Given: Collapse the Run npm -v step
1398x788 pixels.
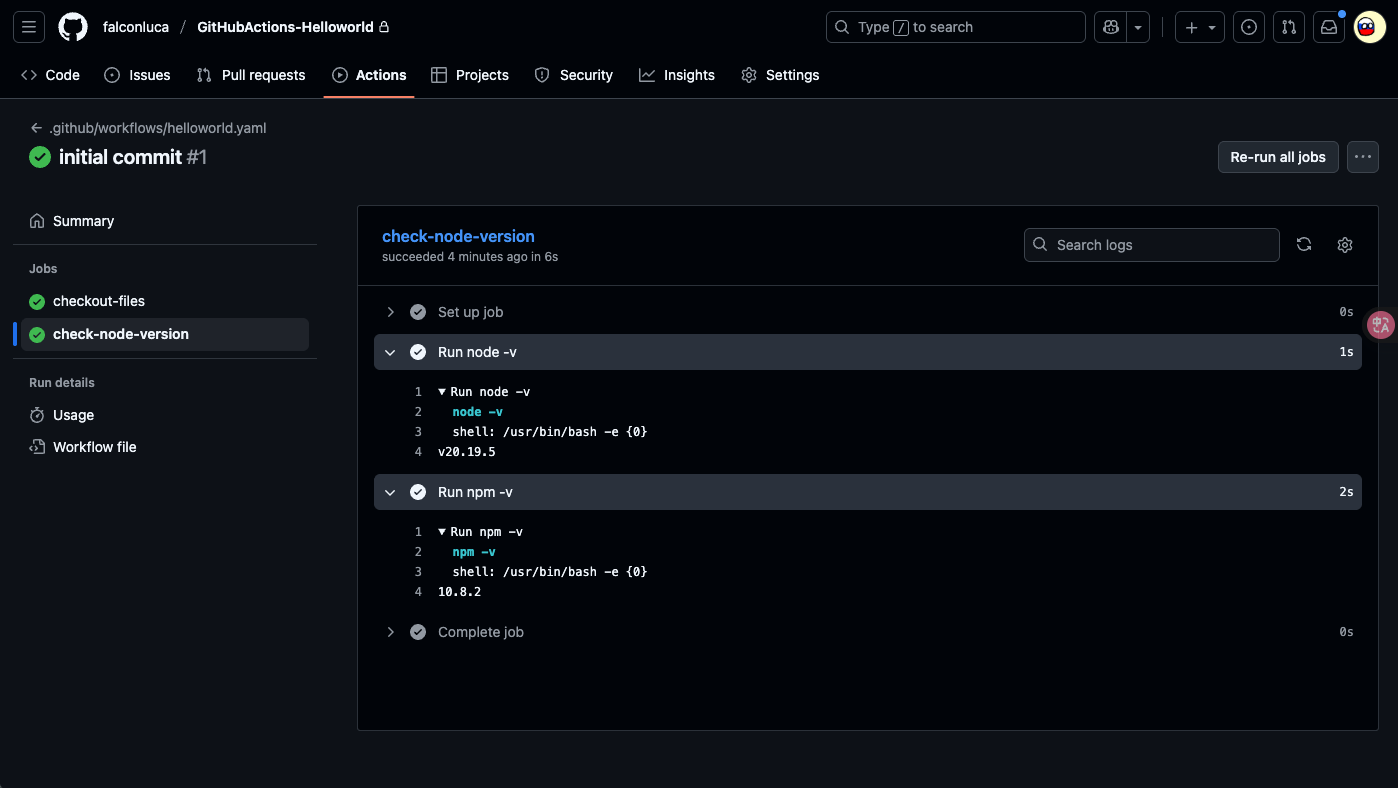Looking at the screenshot, I should (391, 492).
